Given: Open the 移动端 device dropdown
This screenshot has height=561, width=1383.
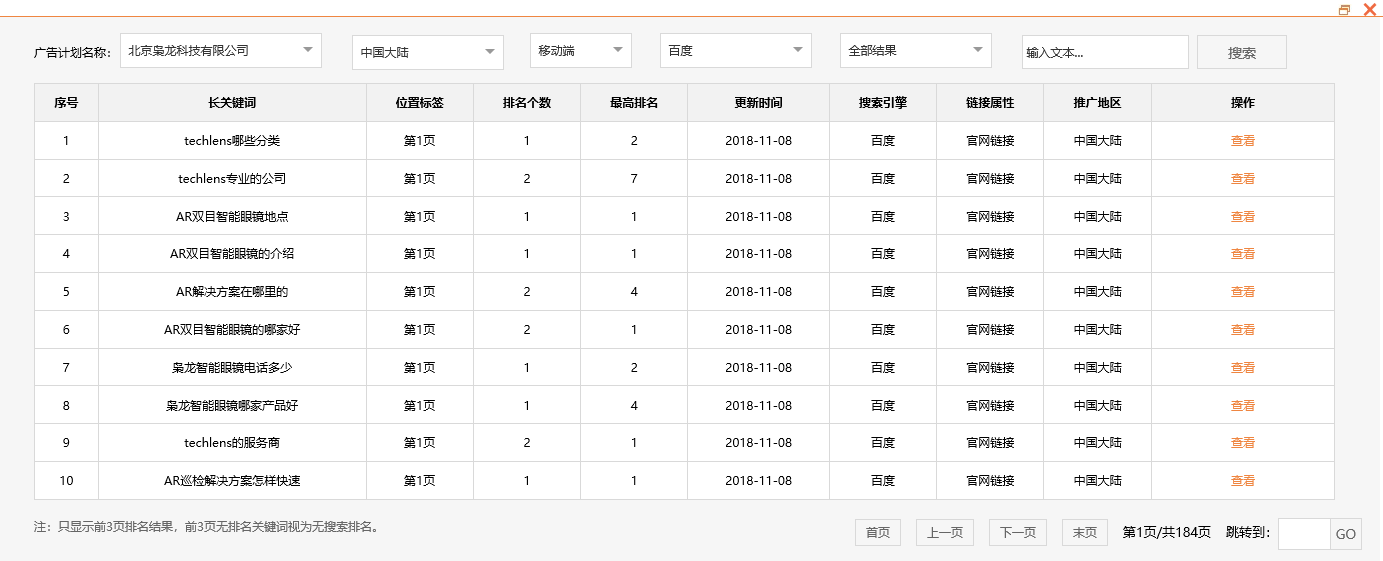Looking at the screenshot, I should click(581, 50).
